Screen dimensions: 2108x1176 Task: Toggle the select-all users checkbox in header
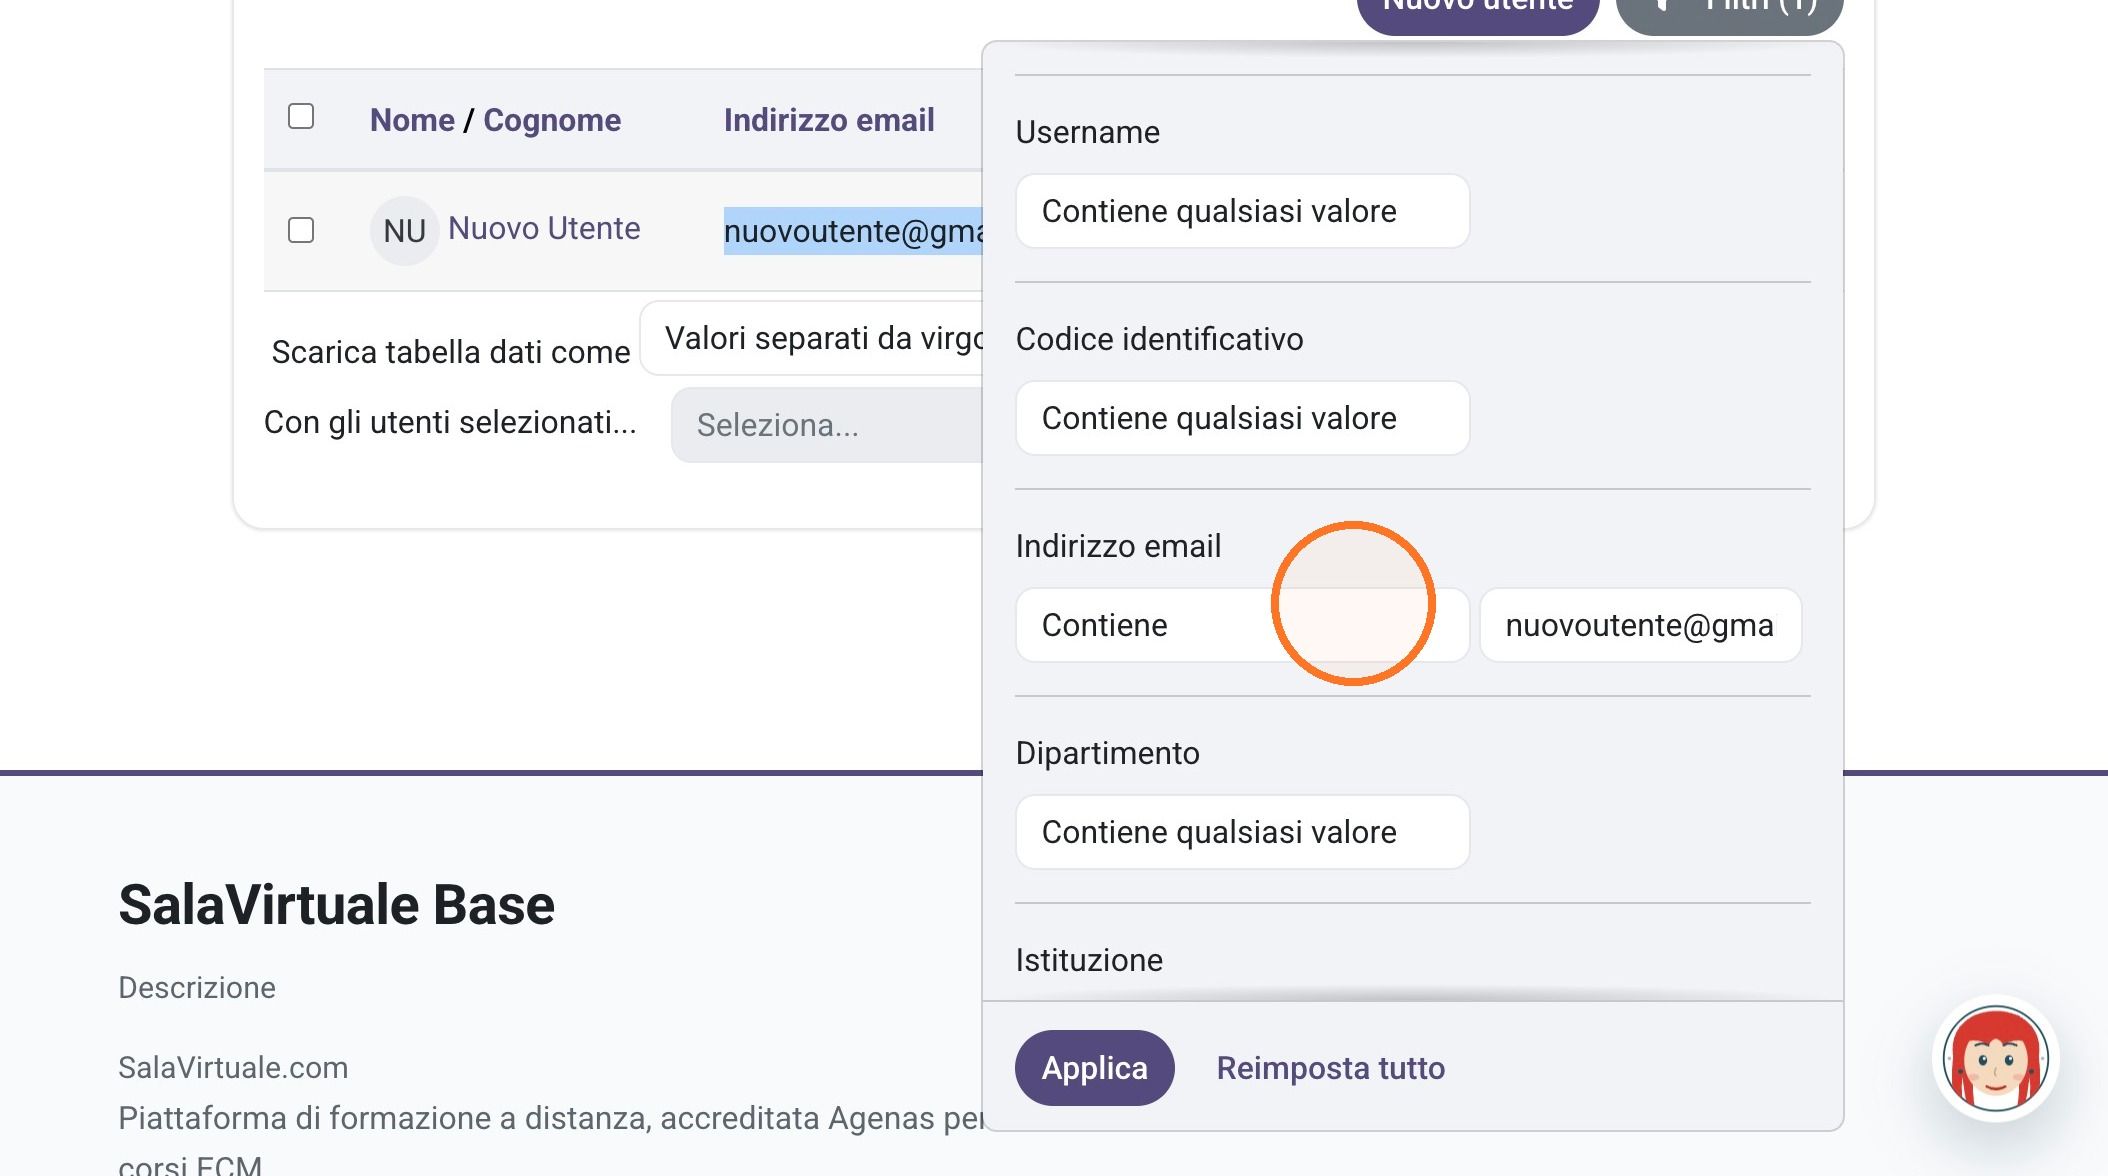tap(301, 117)
